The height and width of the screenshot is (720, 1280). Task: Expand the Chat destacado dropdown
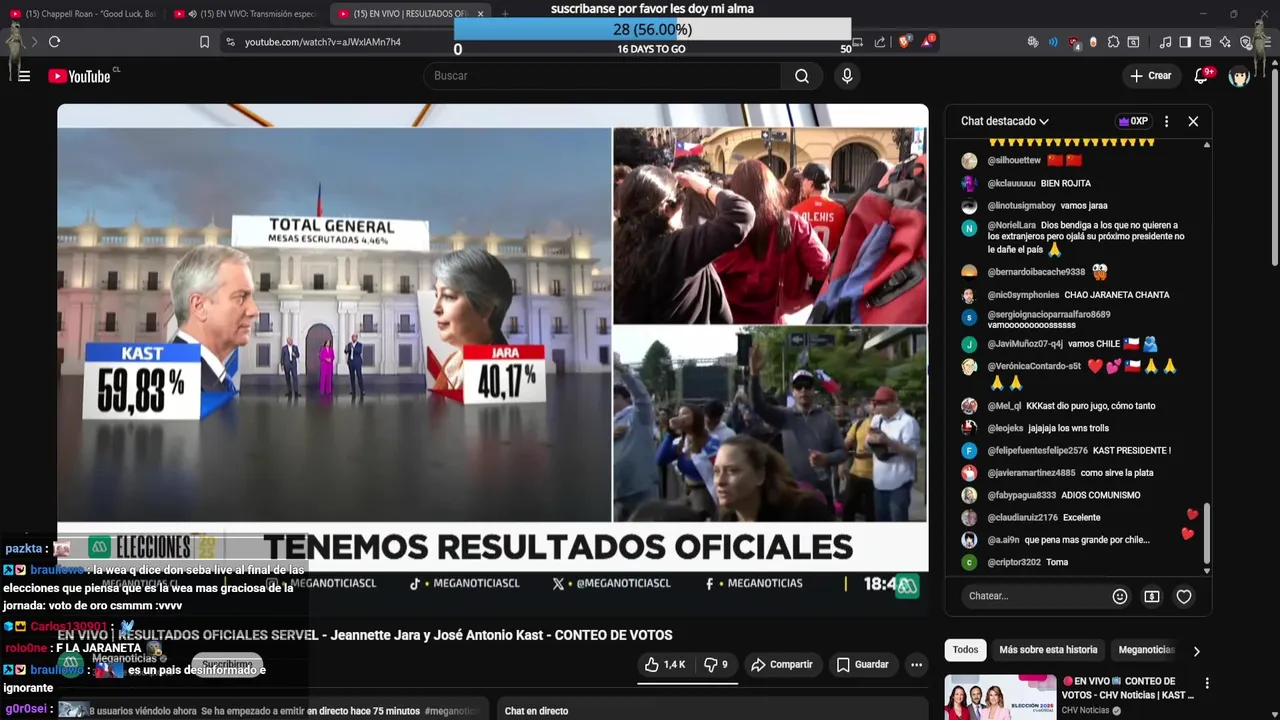click(x=1005, y=121)
